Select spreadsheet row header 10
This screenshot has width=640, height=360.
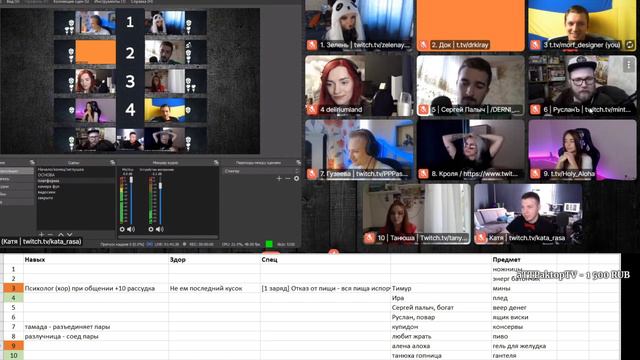point(13,356)
